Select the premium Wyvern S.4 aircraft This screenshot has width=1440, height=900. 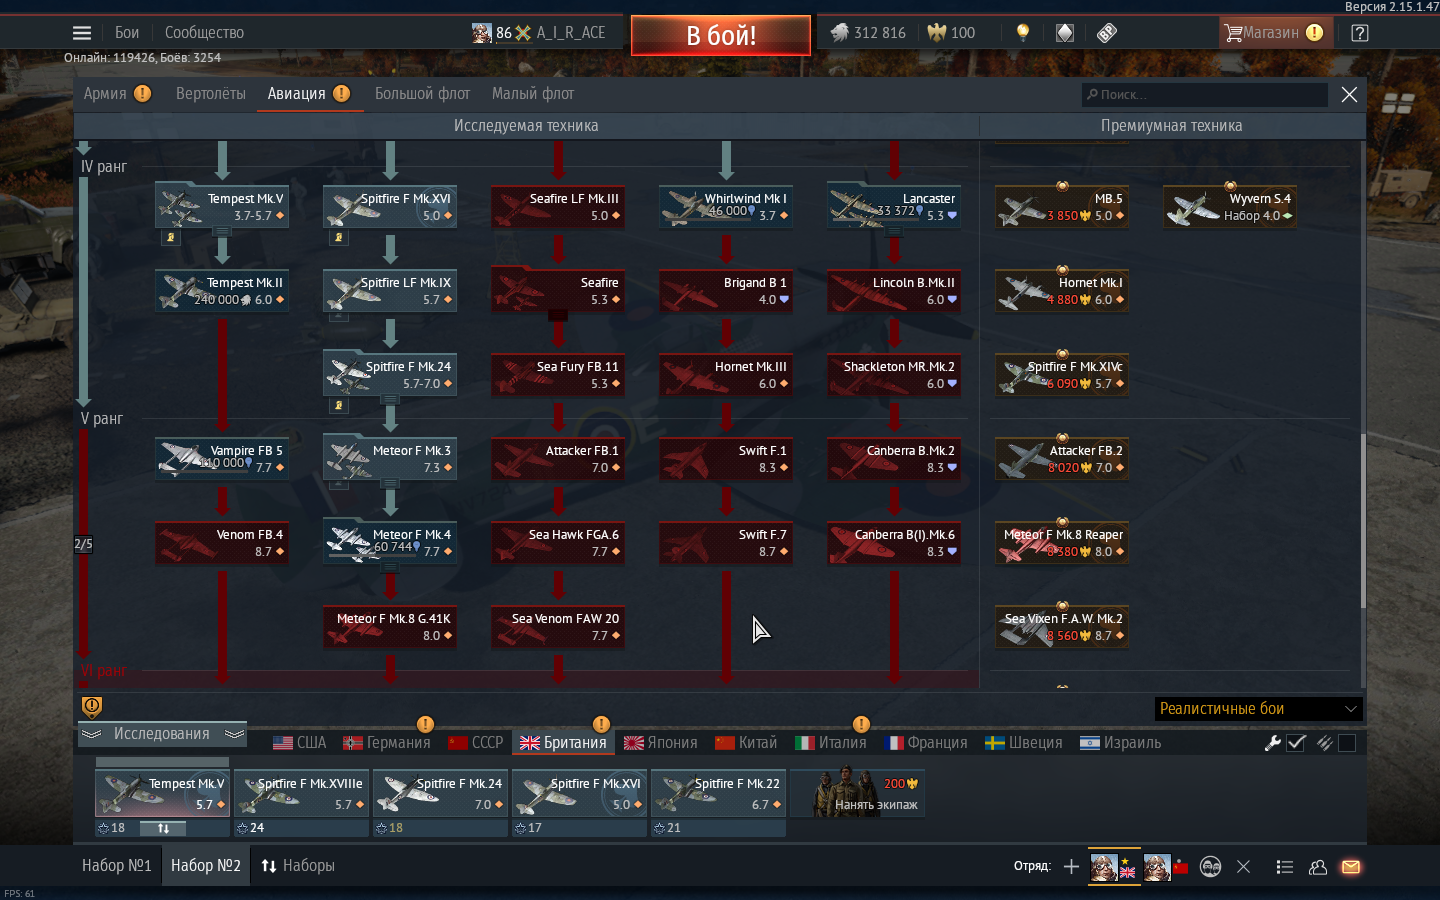coord(1230,207)
